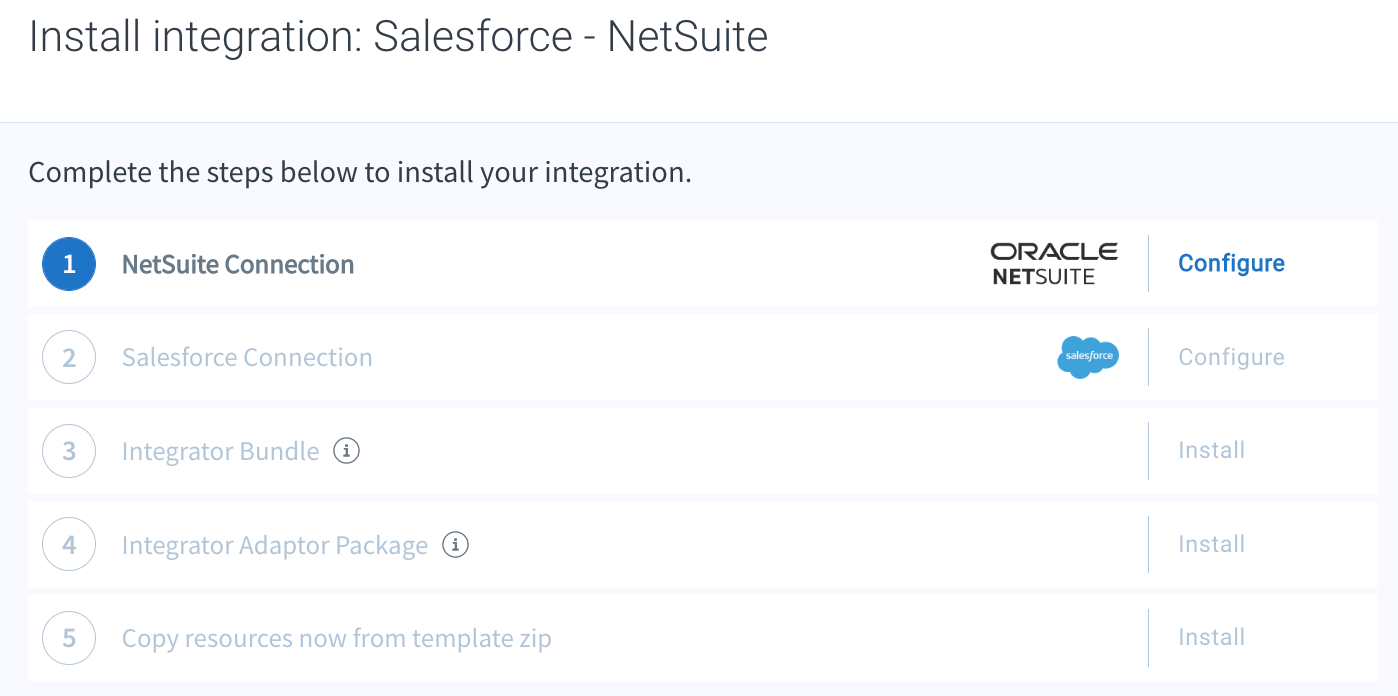Click the Salesforce cloud logo
Screen dimensions: 1398x696
pyautogui.click(x=1088, y=357)
